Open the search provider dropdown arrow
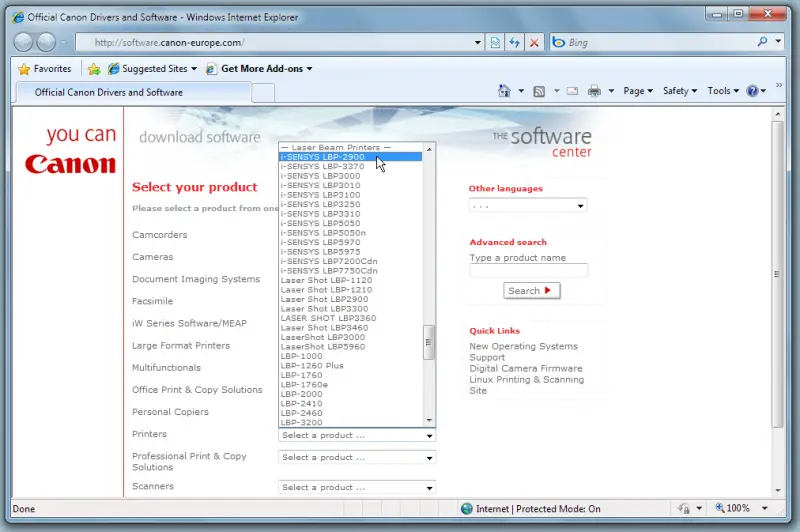The height and width of the screenshot is (532, 800). [778, 41]
